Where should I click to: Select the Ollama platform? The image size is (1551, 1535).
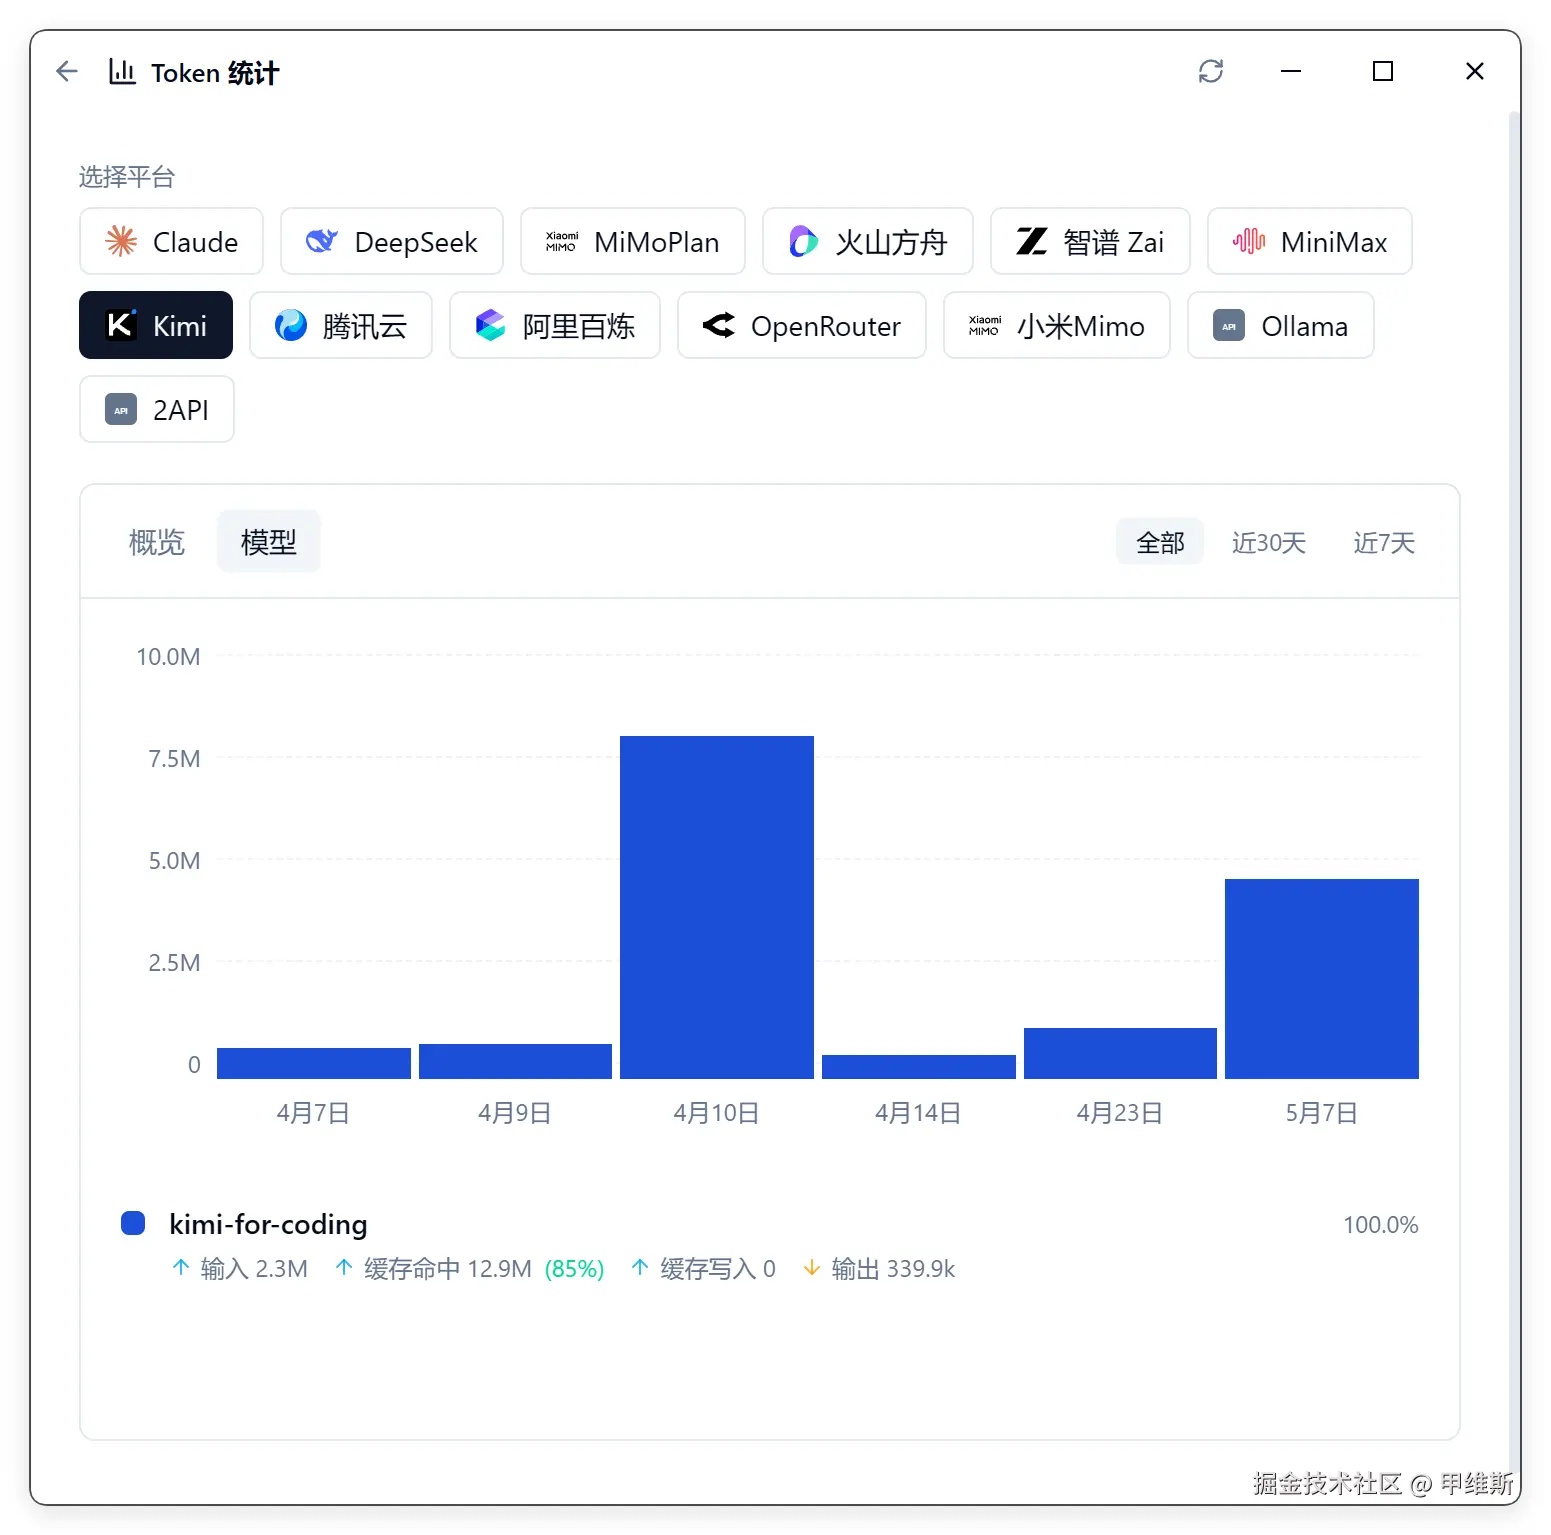(1281, 325)
